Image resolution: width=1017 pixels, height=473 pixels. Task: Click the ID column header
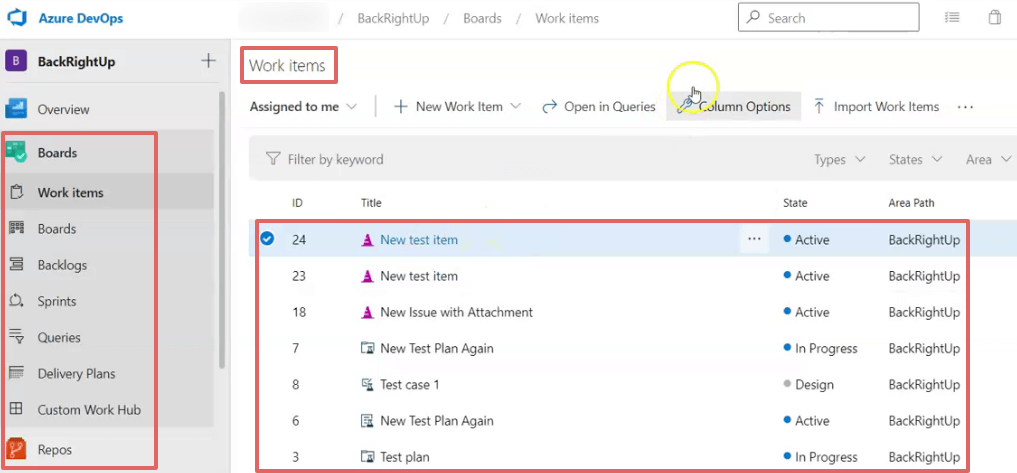coord(297,203)
